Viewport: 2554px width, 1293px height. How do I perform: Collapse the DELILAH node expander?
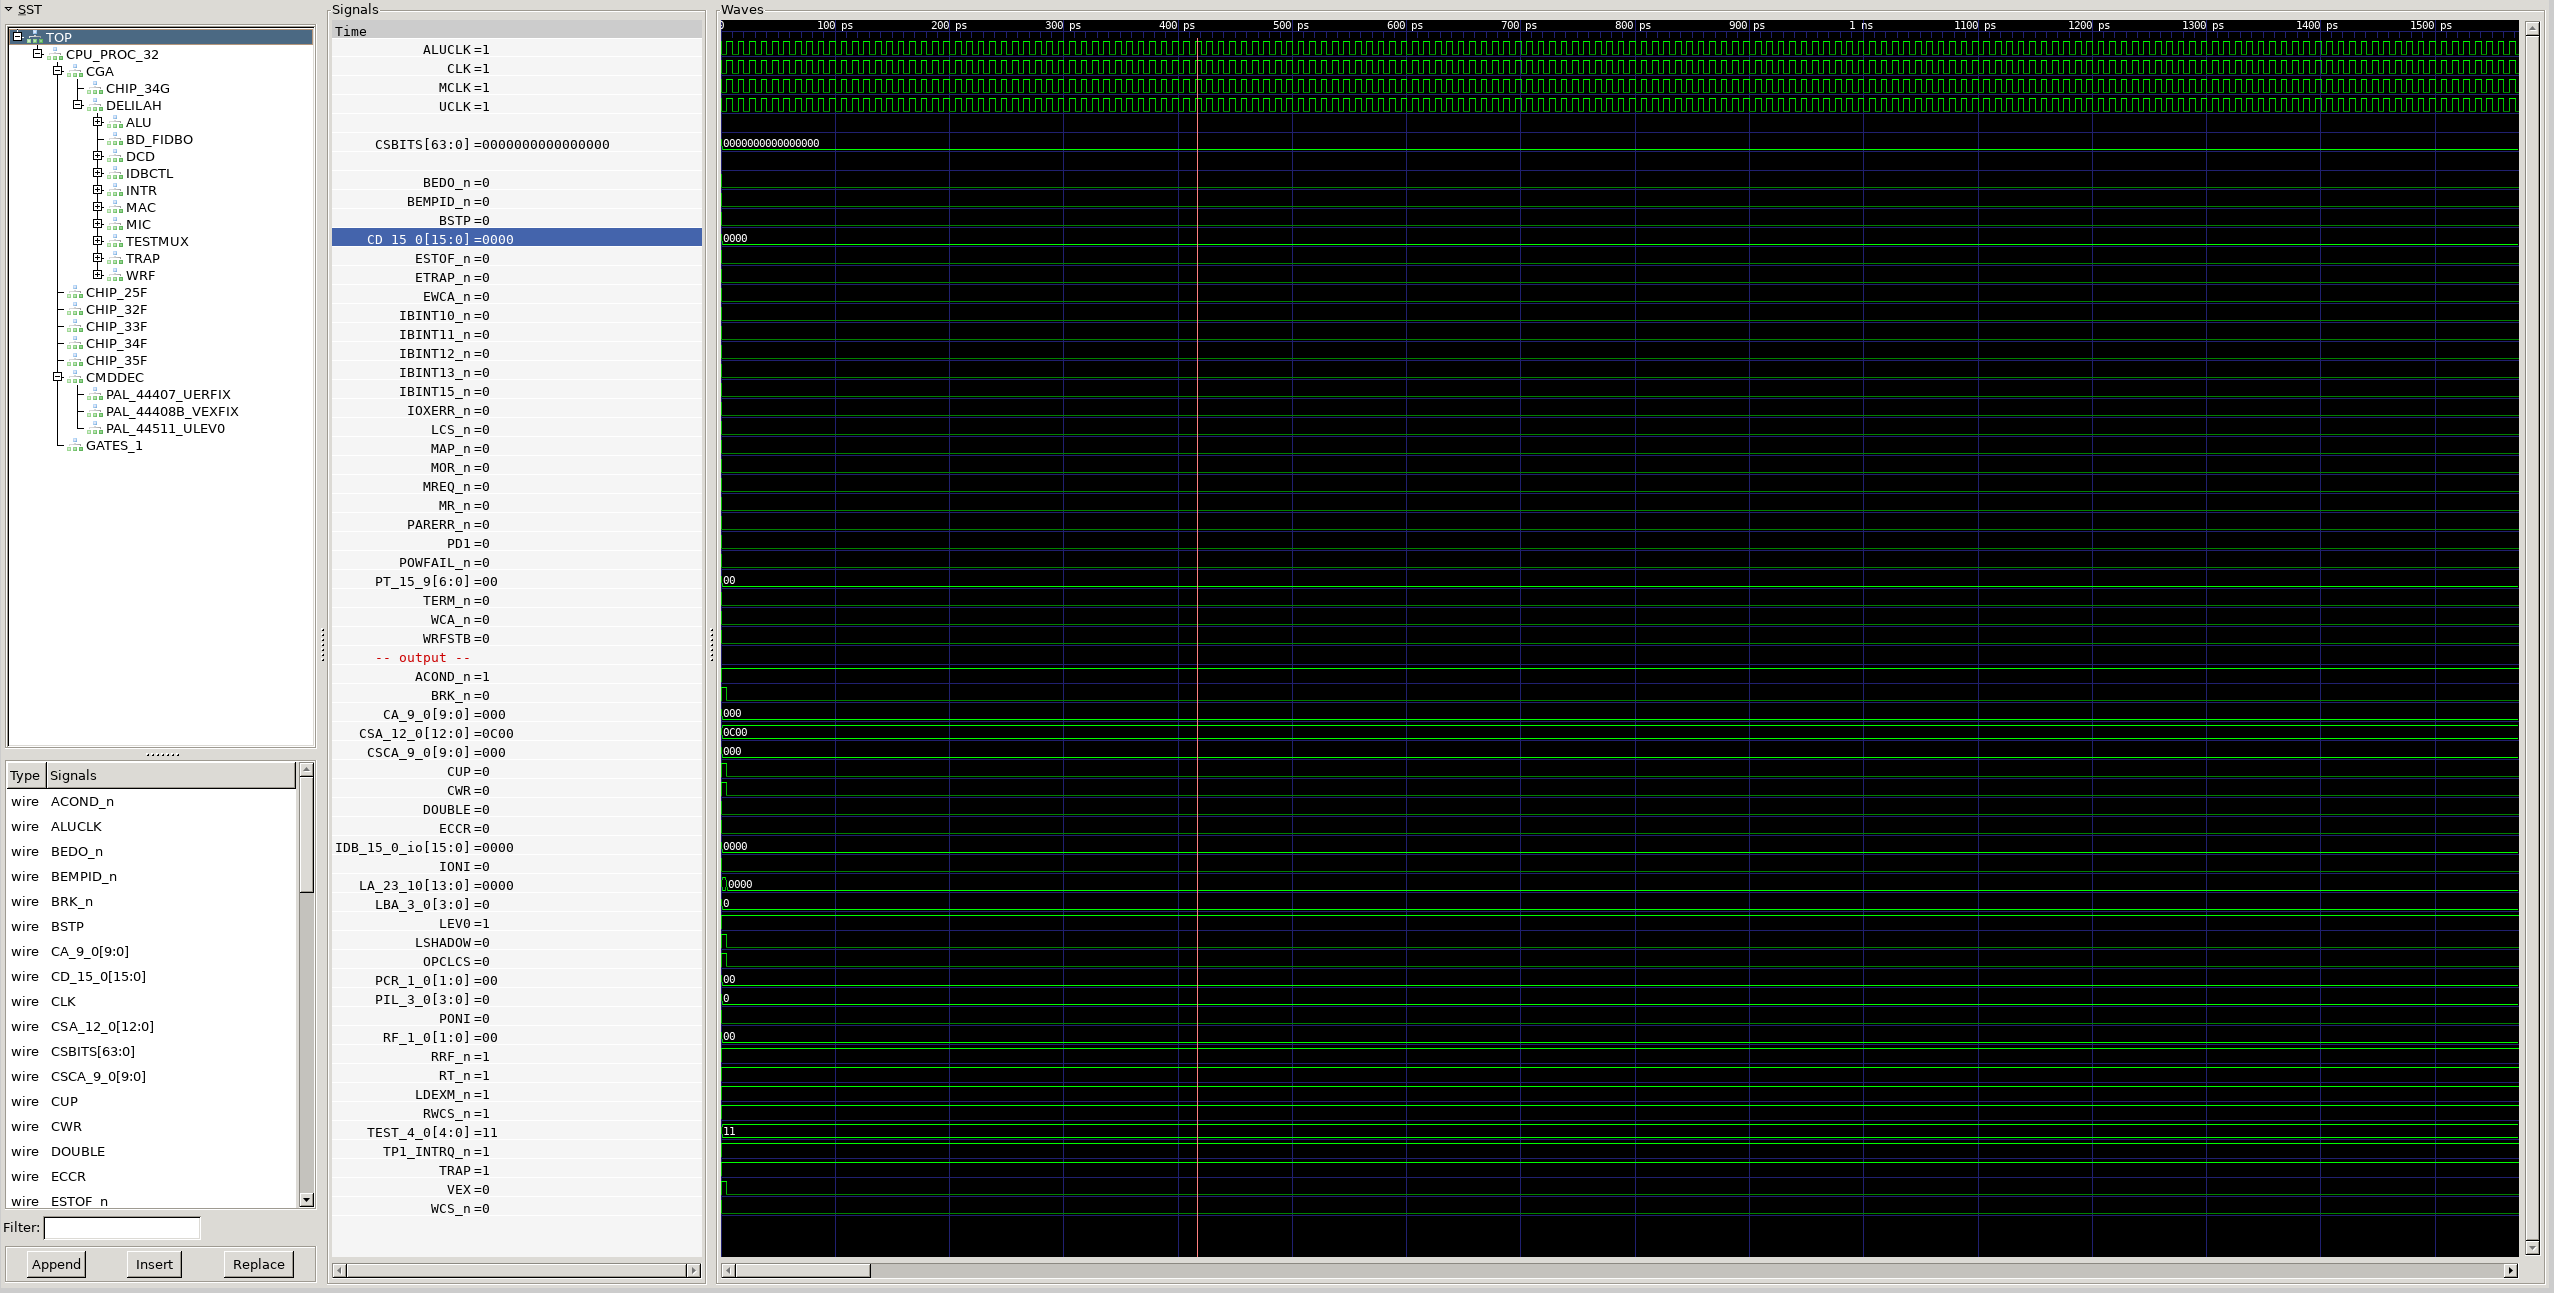(x=77, y=105)
